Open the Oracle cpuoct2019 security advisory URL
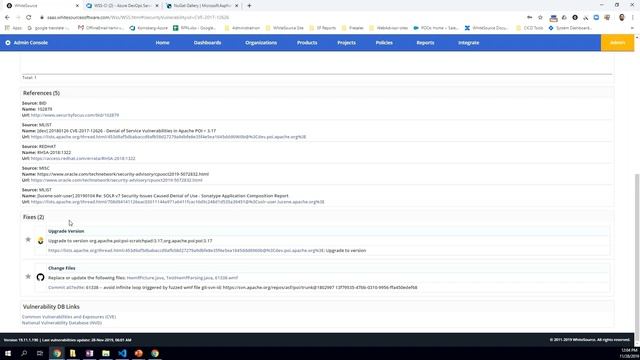Screen dimensions: 640x360 (x=117, y=180)
